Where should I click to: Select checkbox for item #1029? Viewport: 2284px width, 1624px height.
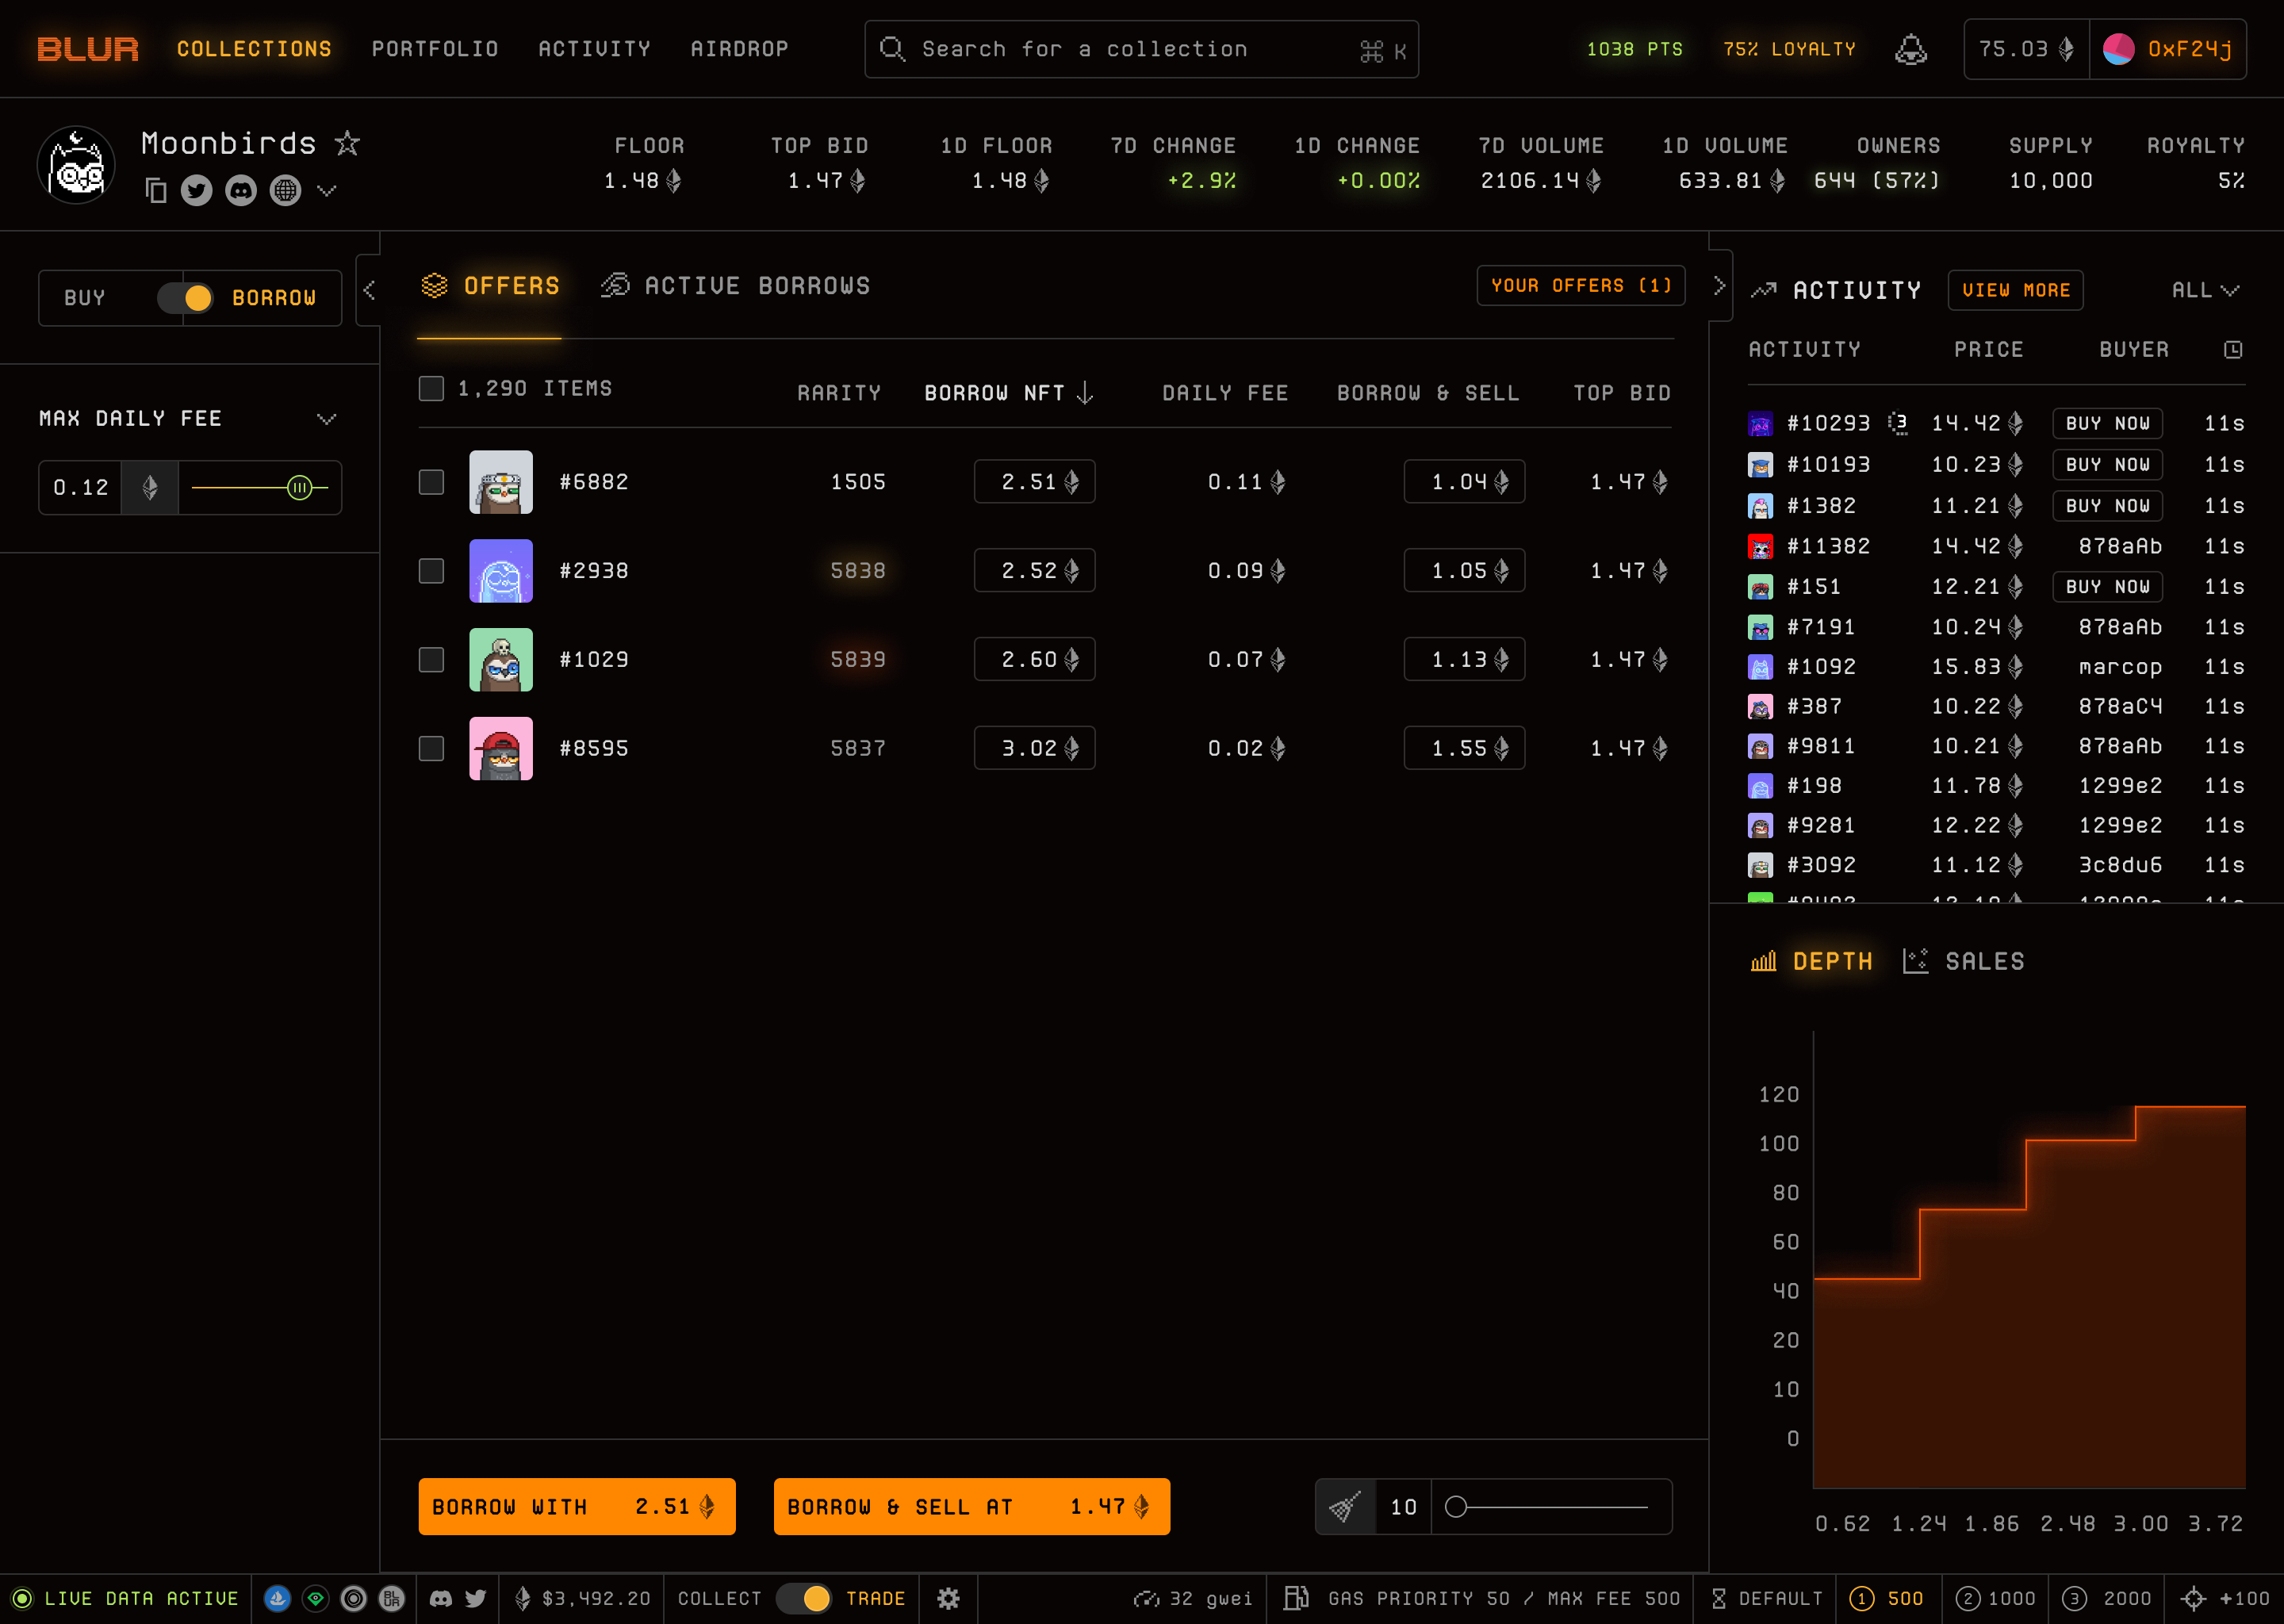coord(431,659)
